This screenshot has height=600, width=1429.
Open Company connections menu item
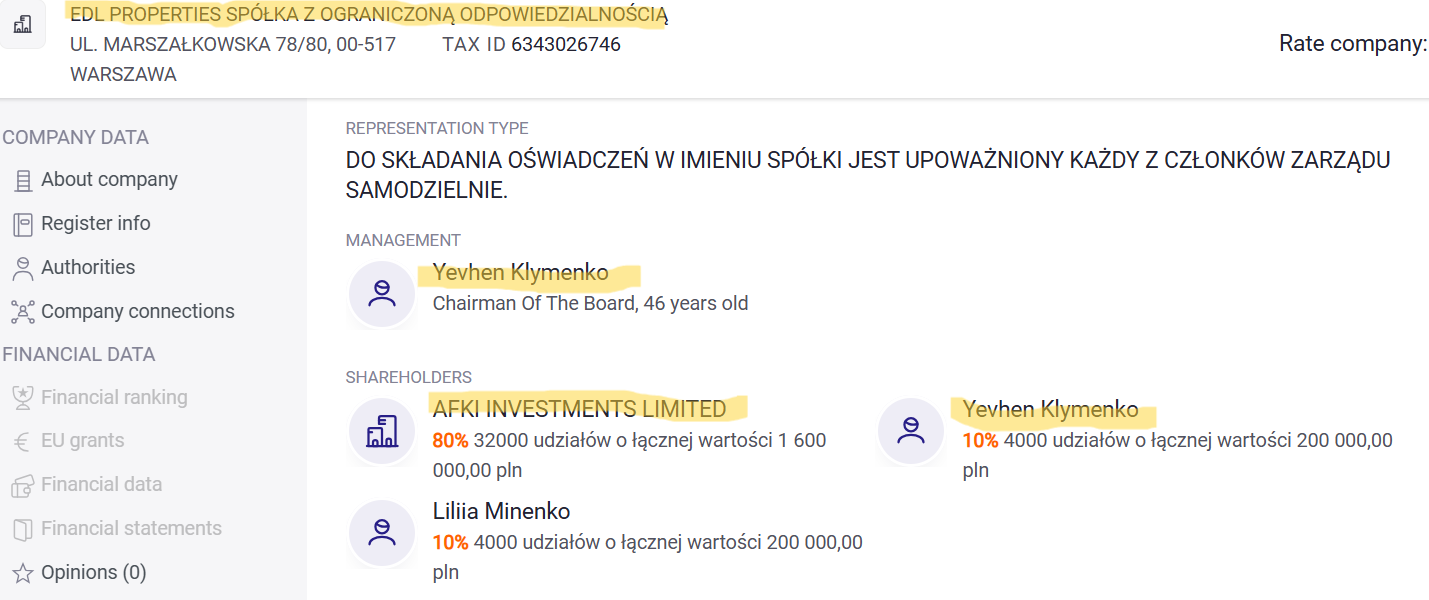pyautogui.click(x=137, y=312)
